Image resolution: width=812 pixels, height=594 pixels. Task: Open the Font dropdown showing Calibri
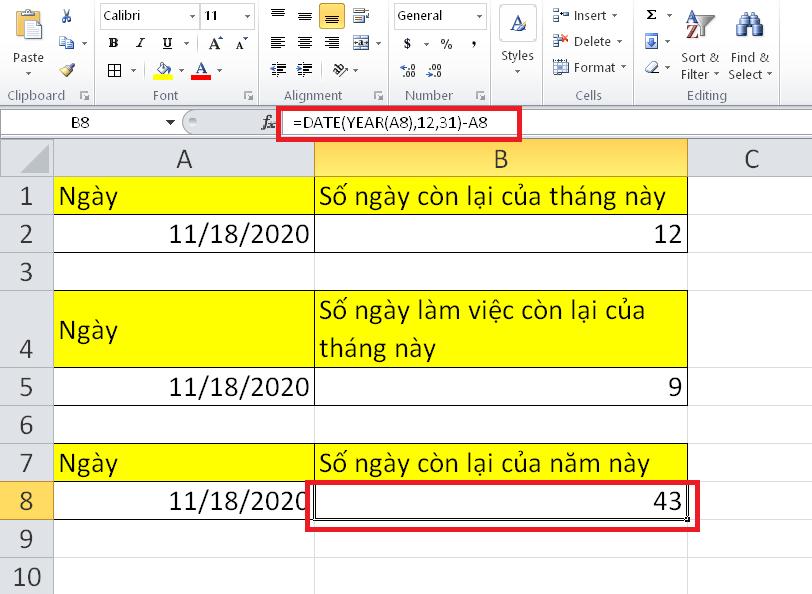(x=191, y=16)
